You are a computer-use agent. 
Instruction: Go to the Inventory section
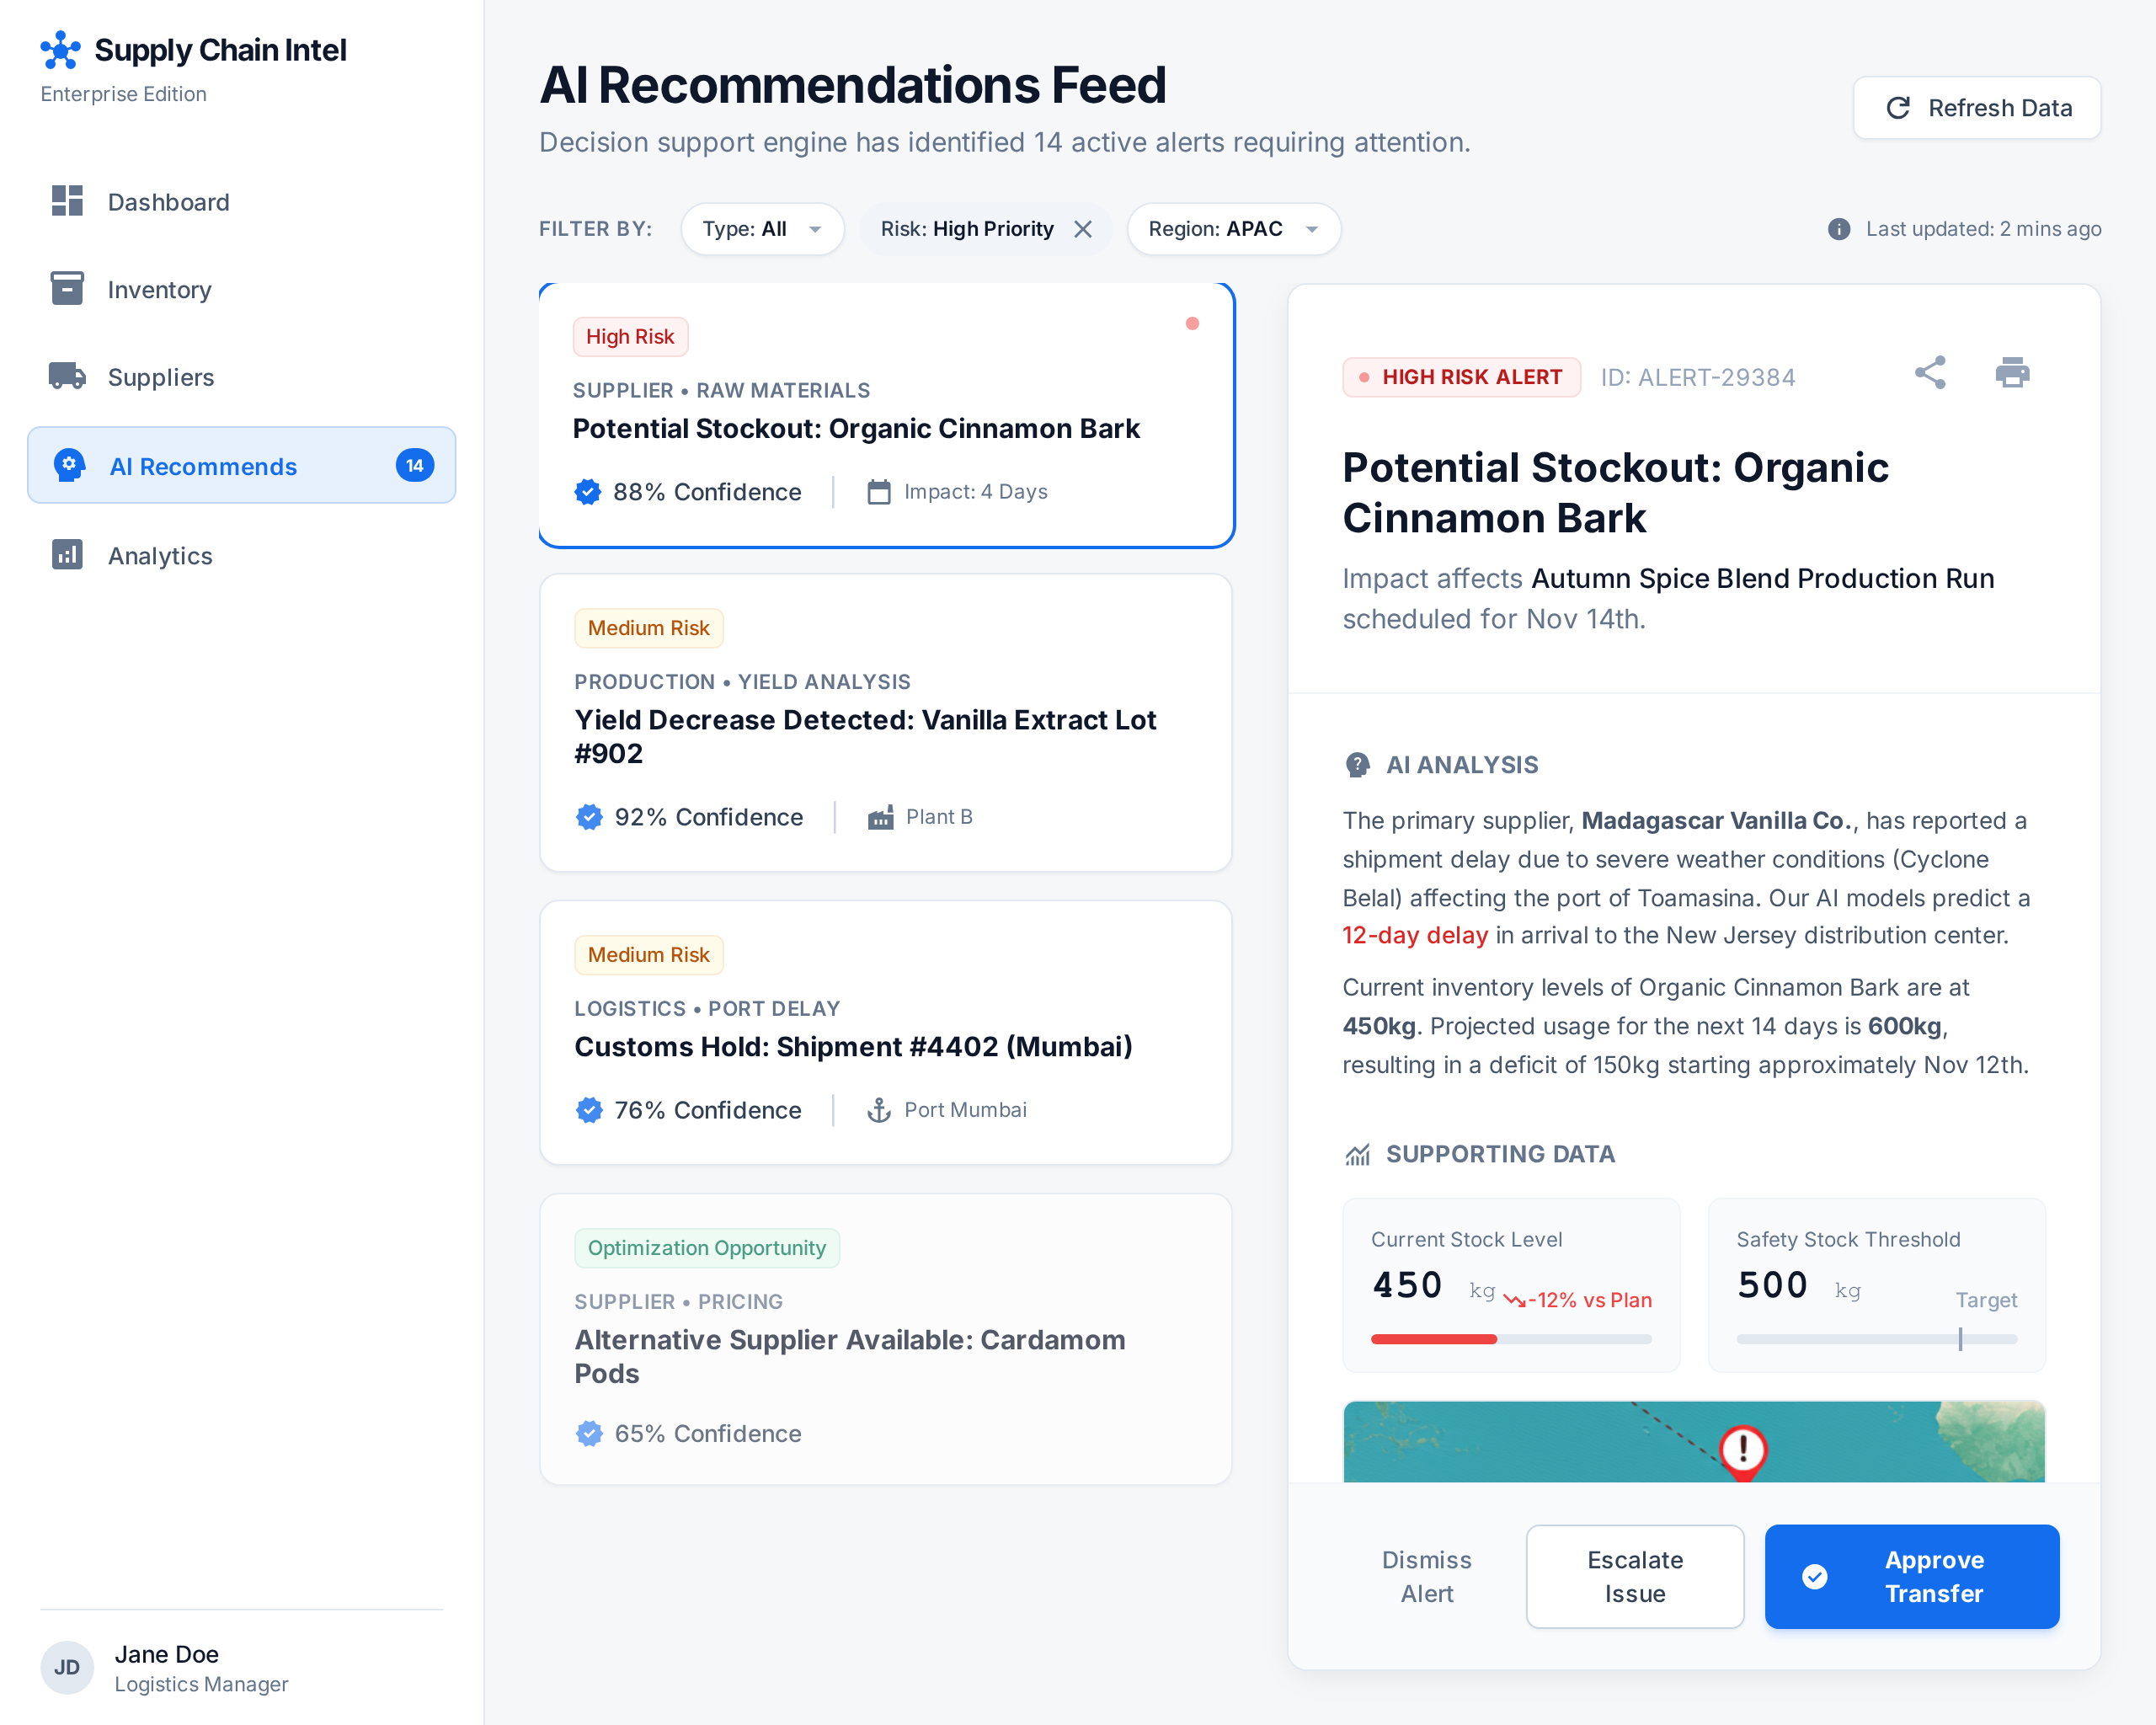coord(241,289)
